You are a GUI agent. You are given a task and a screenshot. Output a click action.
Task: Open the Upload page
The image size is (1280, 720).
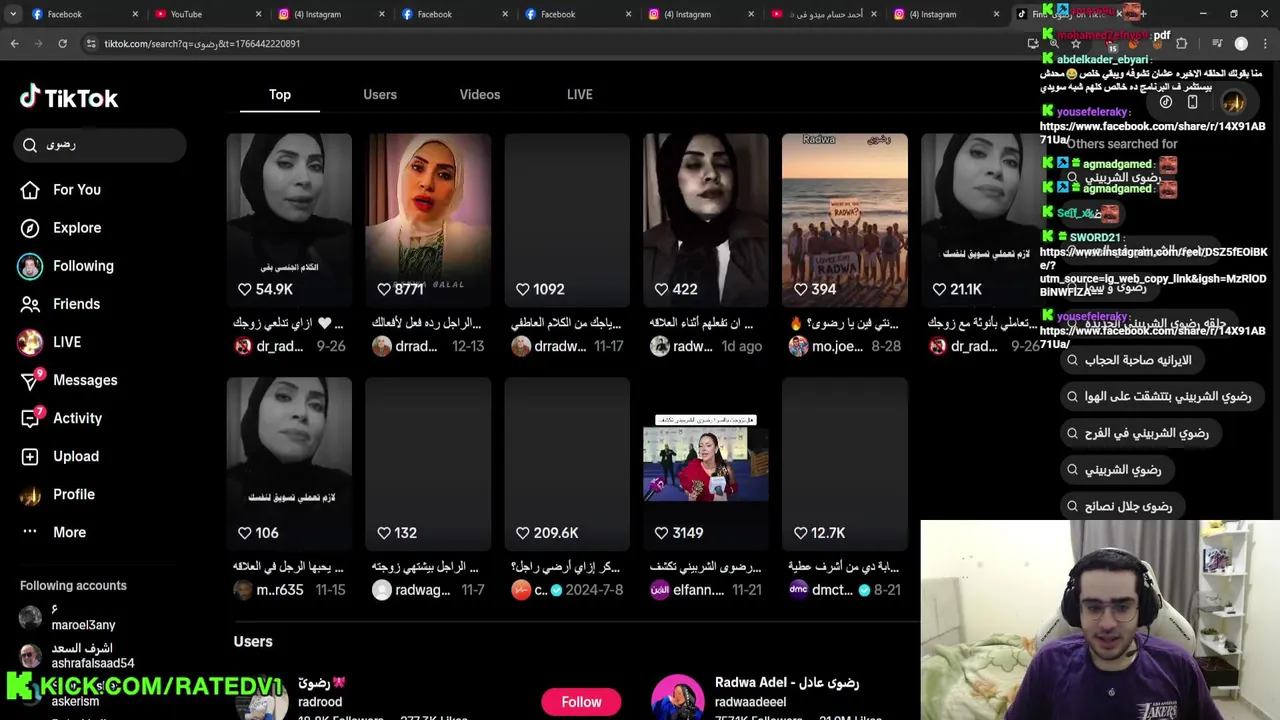click(75, 456)
